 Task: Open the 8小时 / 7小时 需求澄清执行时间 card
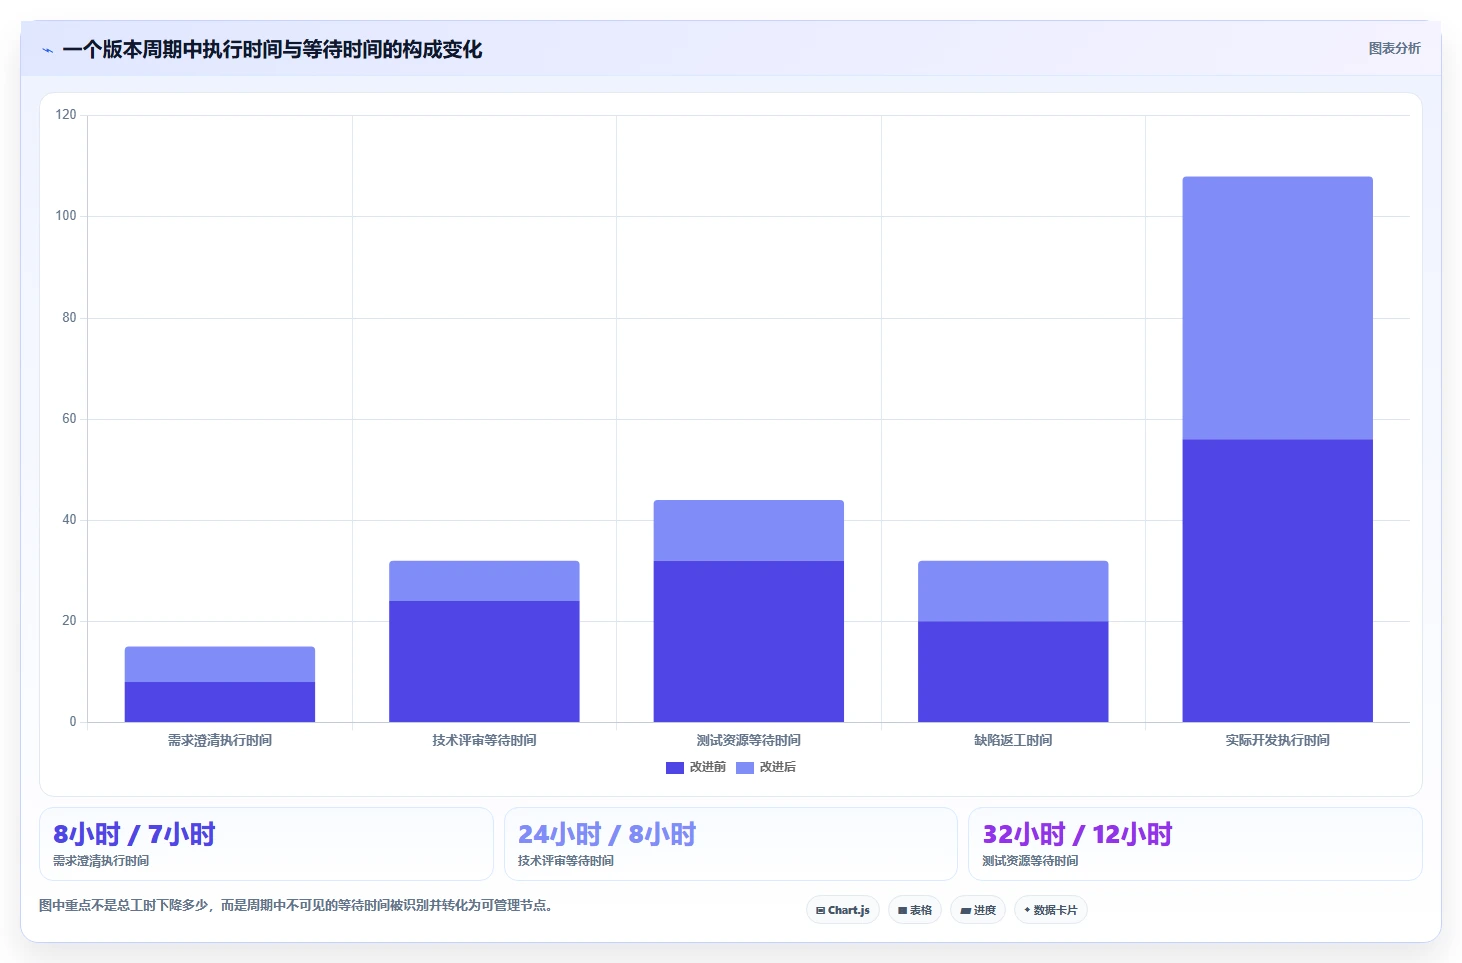(266, 844)
